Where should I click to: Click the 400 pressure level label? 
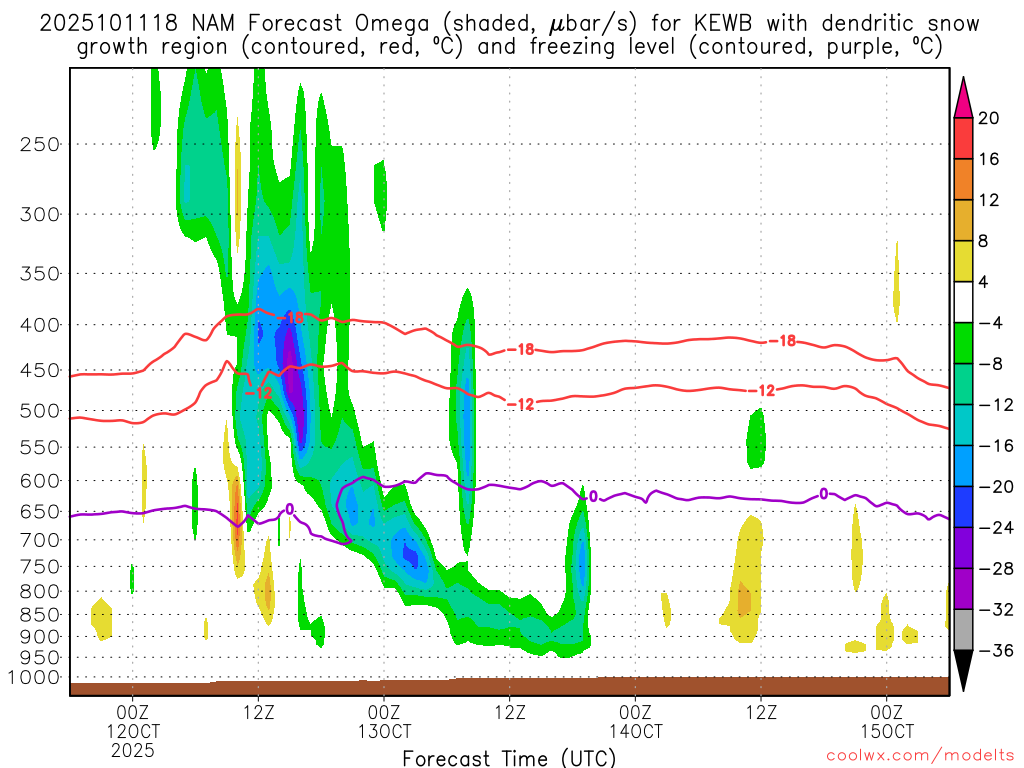pyautogui.click(x=40, y=325)
